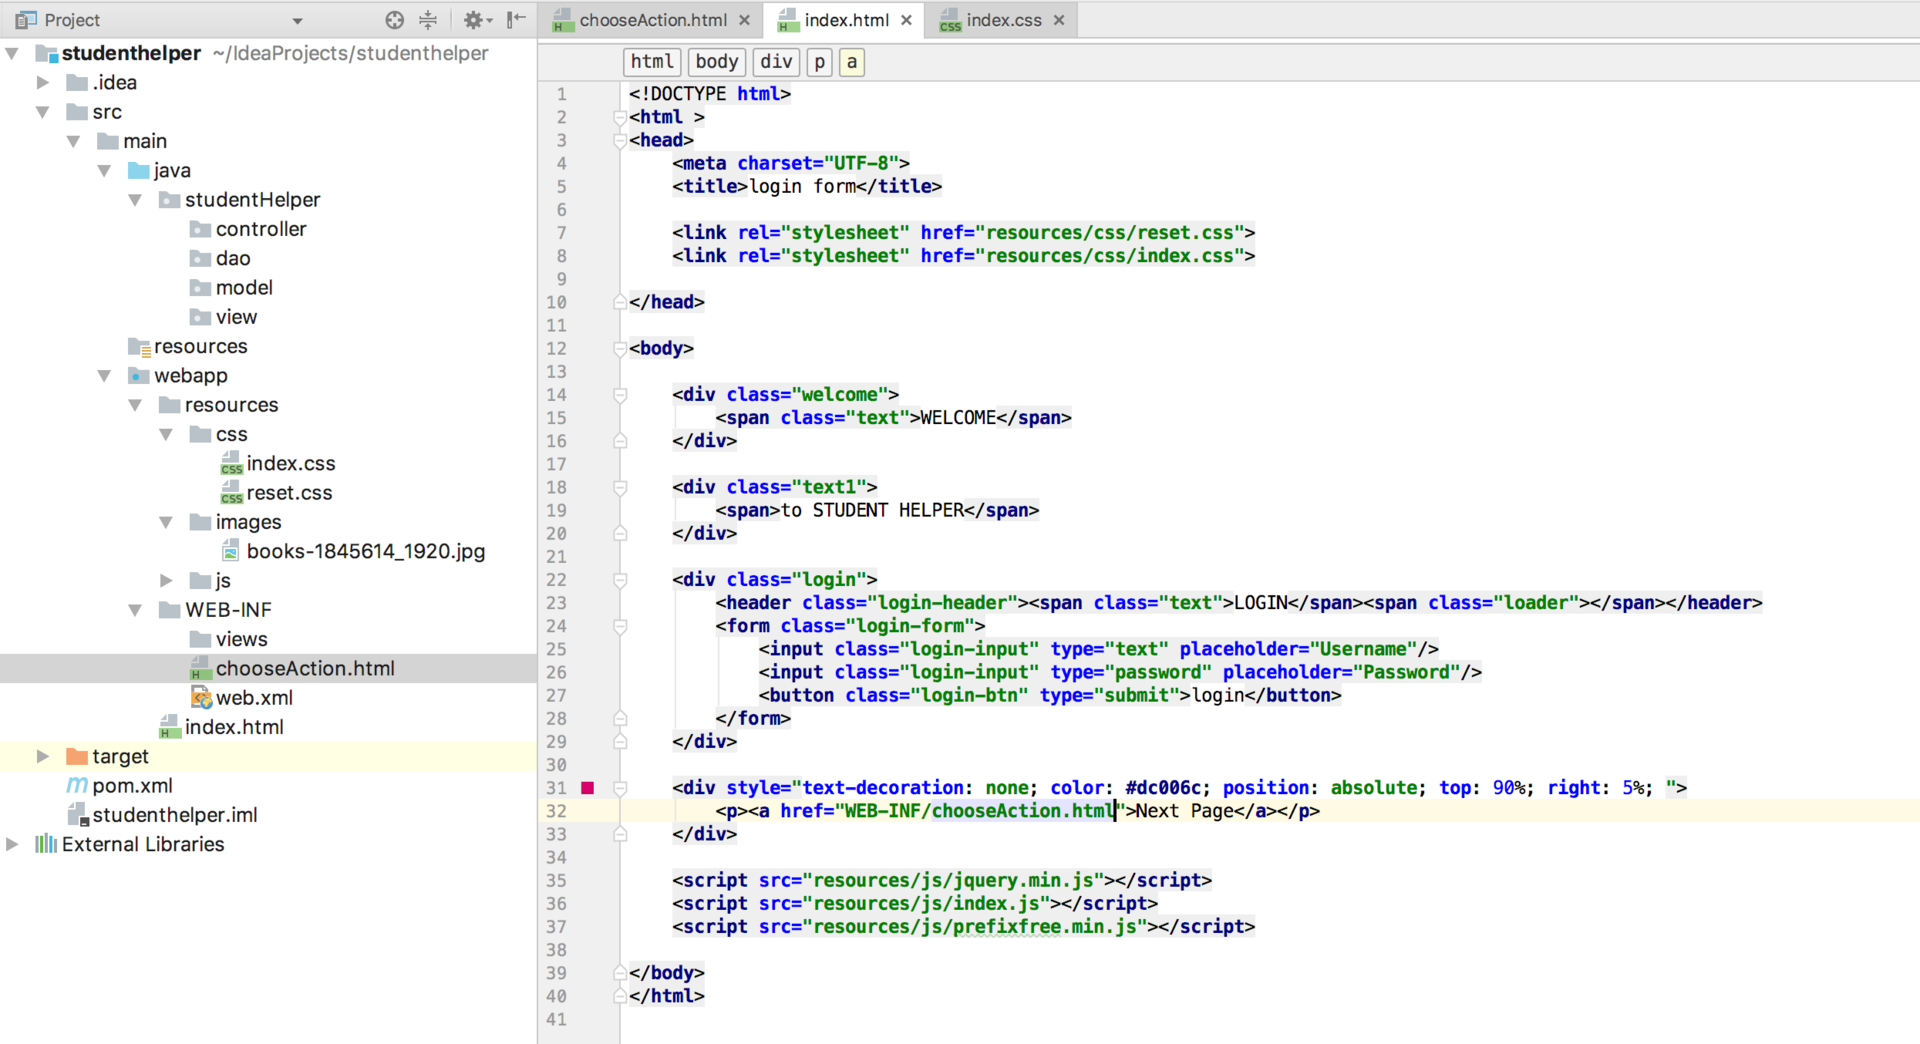
Task: Collapse the webapp folder
Action: click(105, 376)
